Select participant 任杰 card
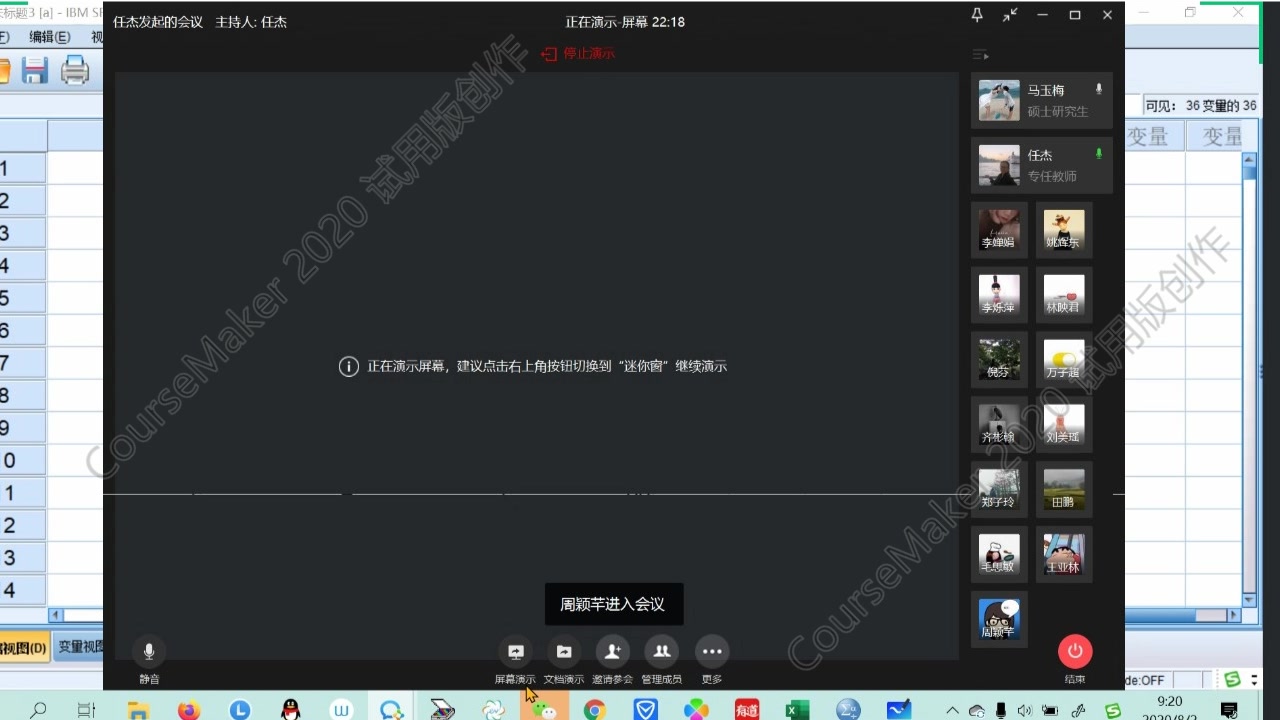Screen dimensions: 1280x720 [x=1041, y=165]
